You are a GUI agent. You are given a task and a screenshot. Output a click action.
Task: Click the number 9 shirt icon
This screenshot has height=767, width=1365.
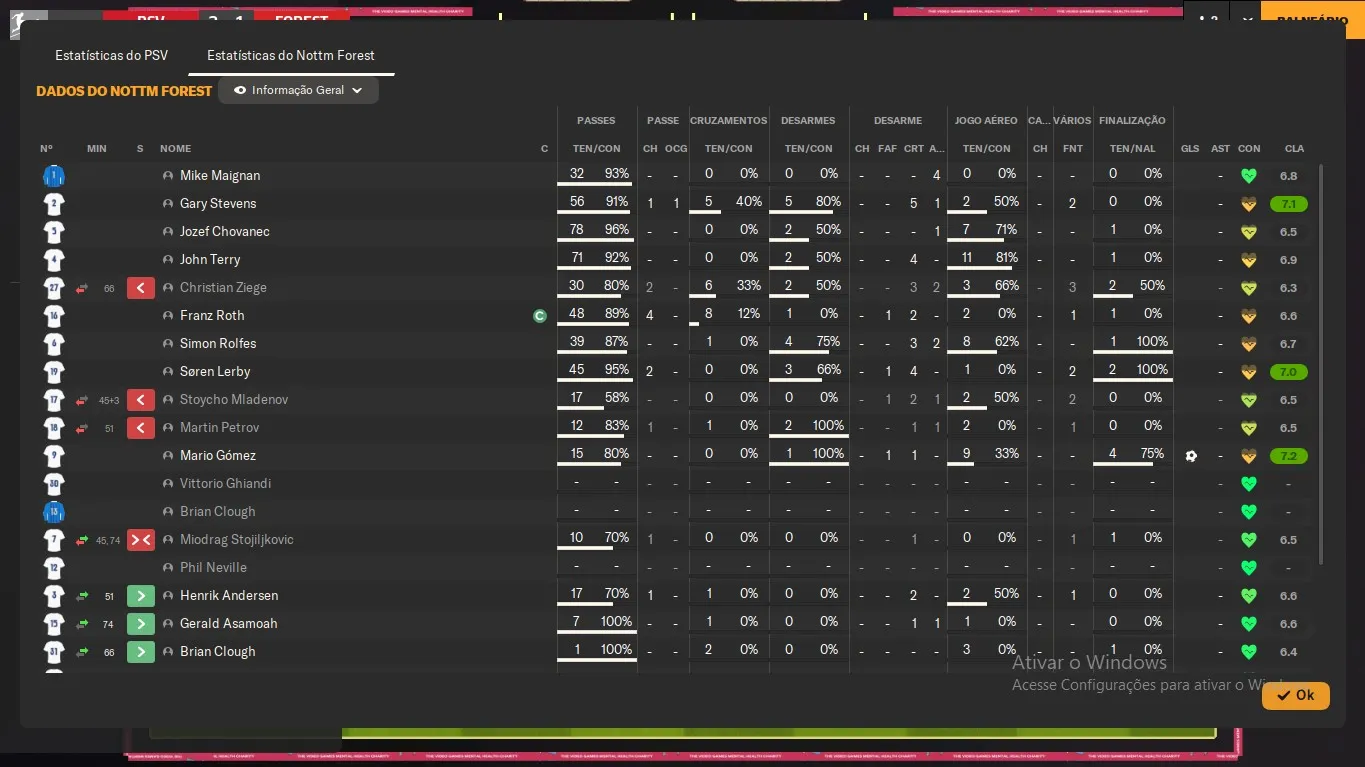click(x=53, y=456)
